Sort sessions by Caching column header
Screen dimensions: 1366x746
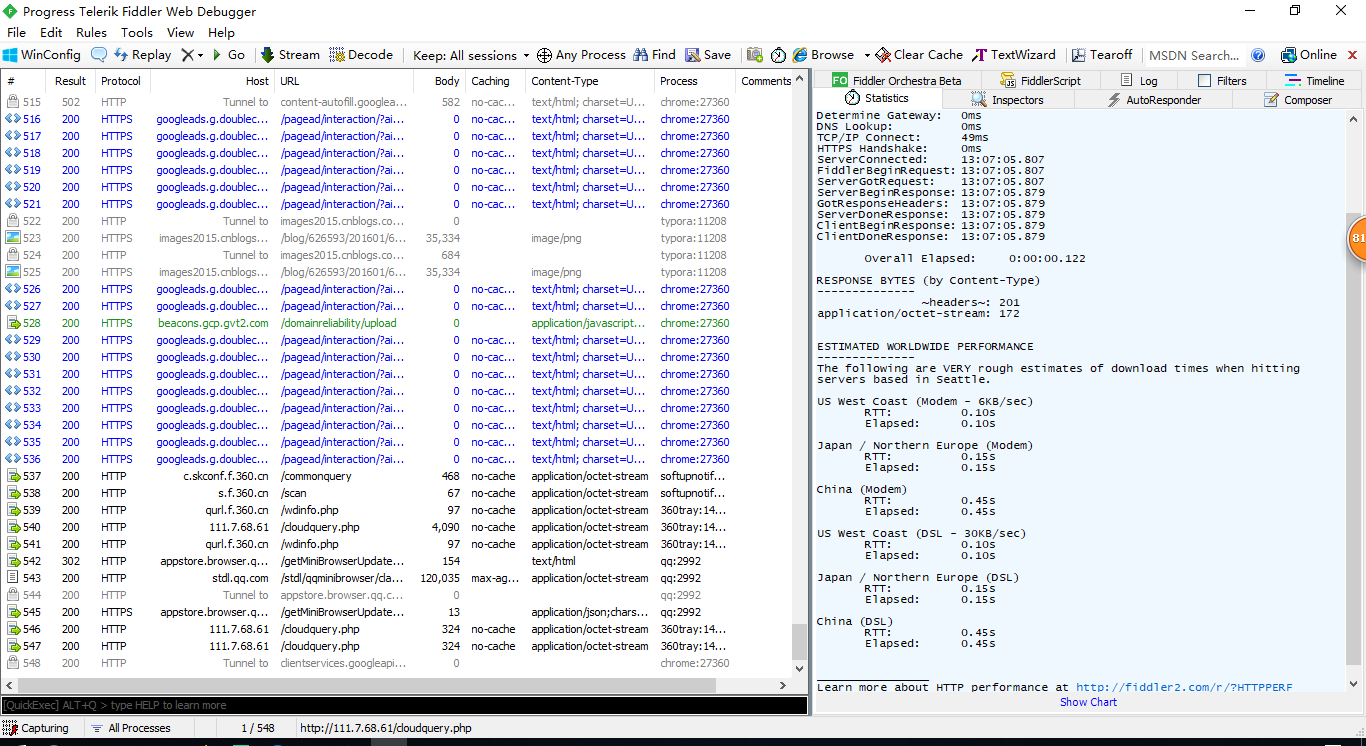point(495,81)
